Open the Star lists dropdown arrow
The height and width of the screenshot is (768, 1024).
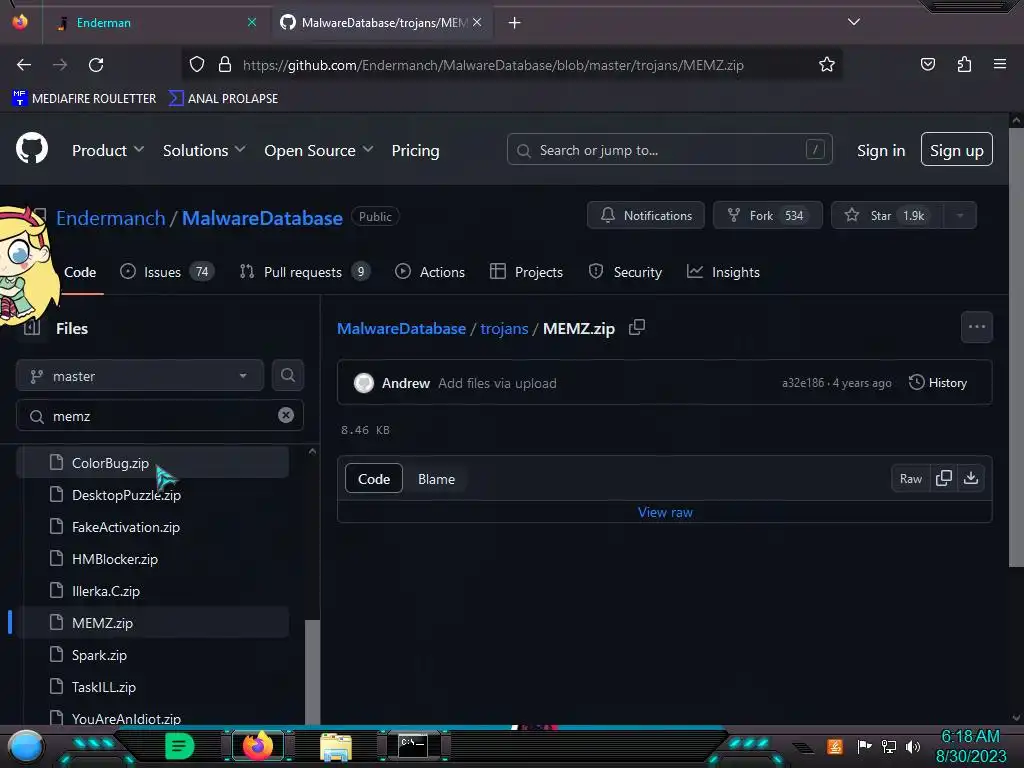coord(960,216)
